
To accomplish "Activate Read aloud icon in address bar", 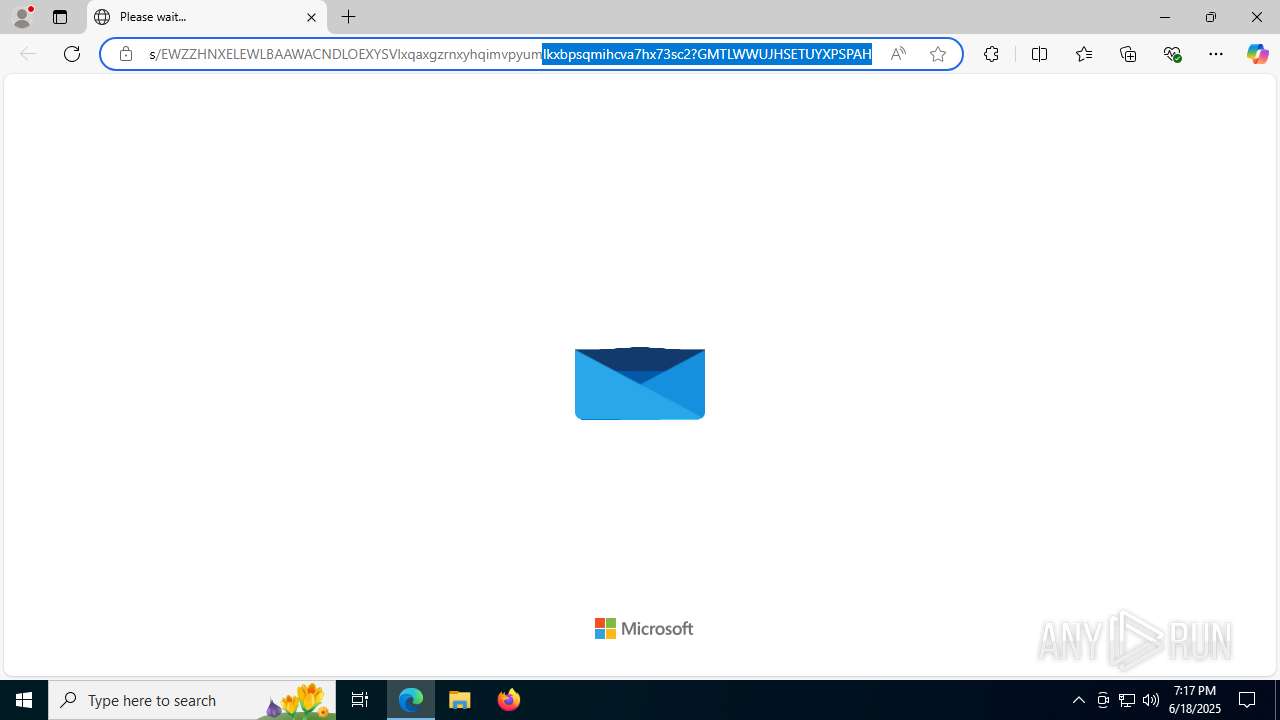I will click(x=898, y=54).
